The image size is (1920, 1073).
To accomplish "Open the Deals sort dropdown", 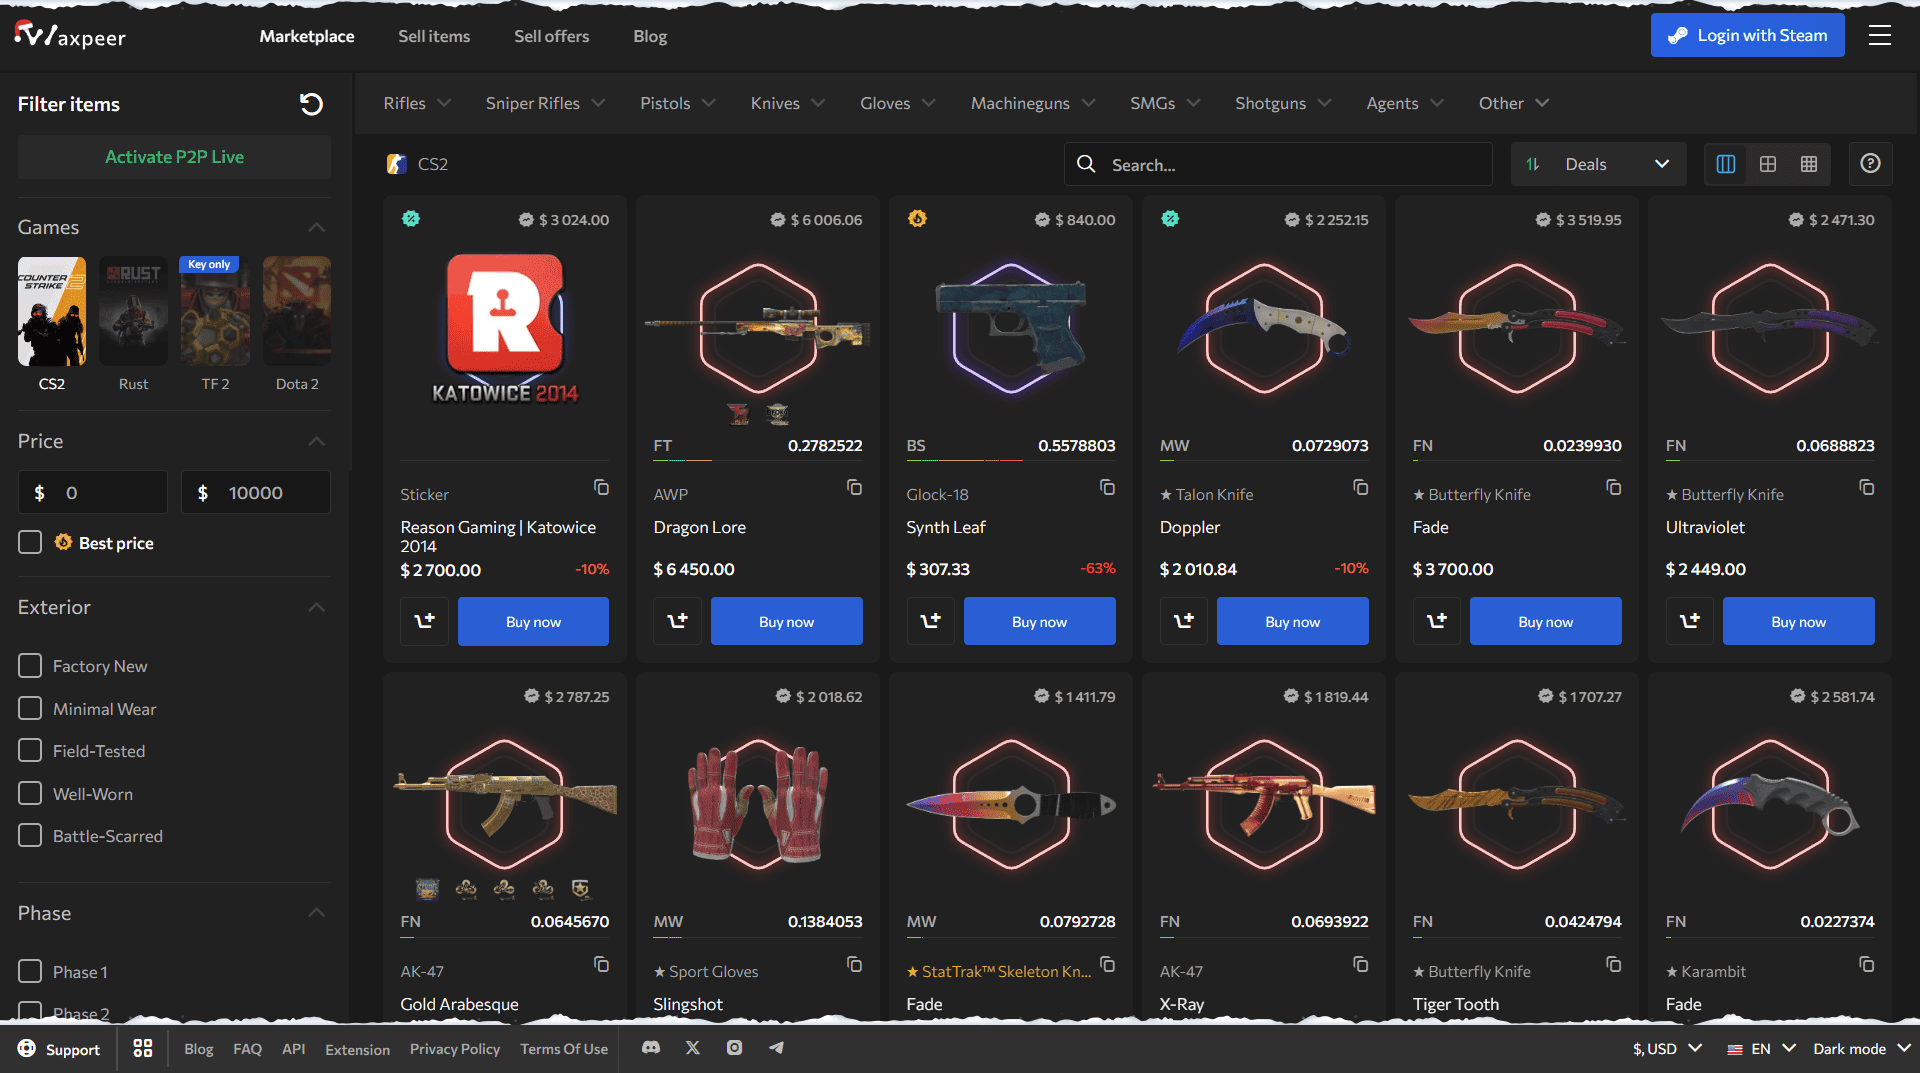I will [1598, 164].
